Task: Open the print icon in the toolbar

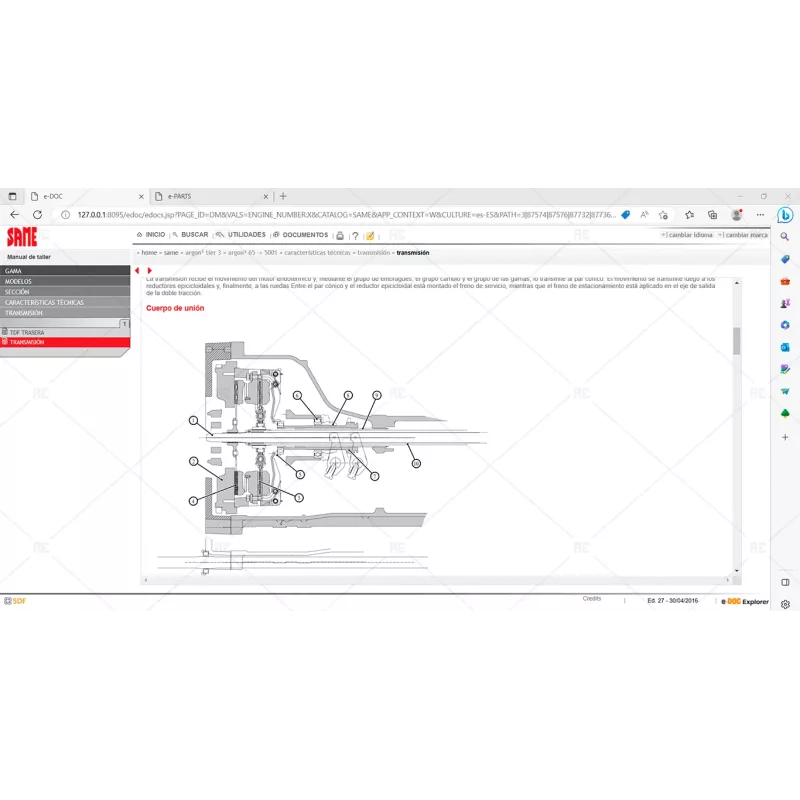Action: (x=338, y=235)
